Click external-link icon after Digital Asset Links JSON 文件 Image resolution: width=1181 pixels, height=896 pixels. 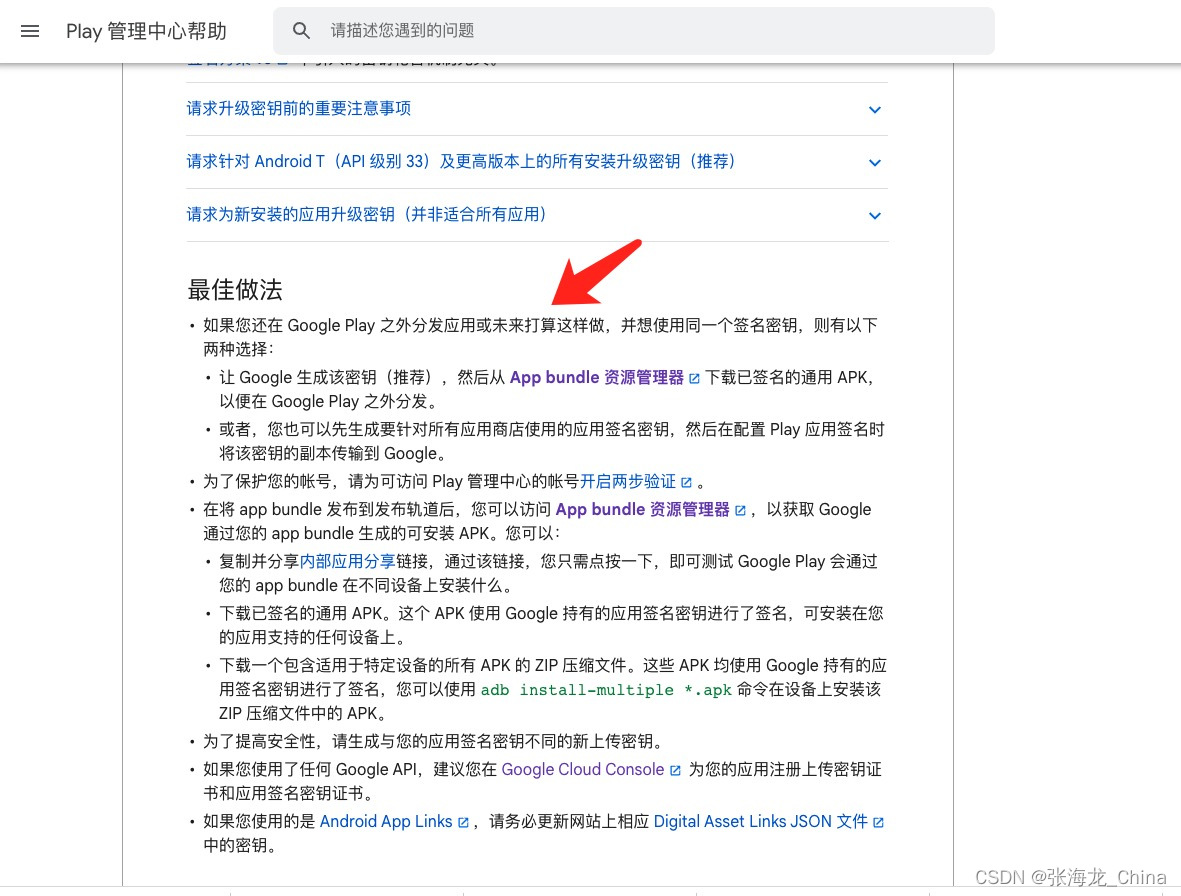coord(878,822)
